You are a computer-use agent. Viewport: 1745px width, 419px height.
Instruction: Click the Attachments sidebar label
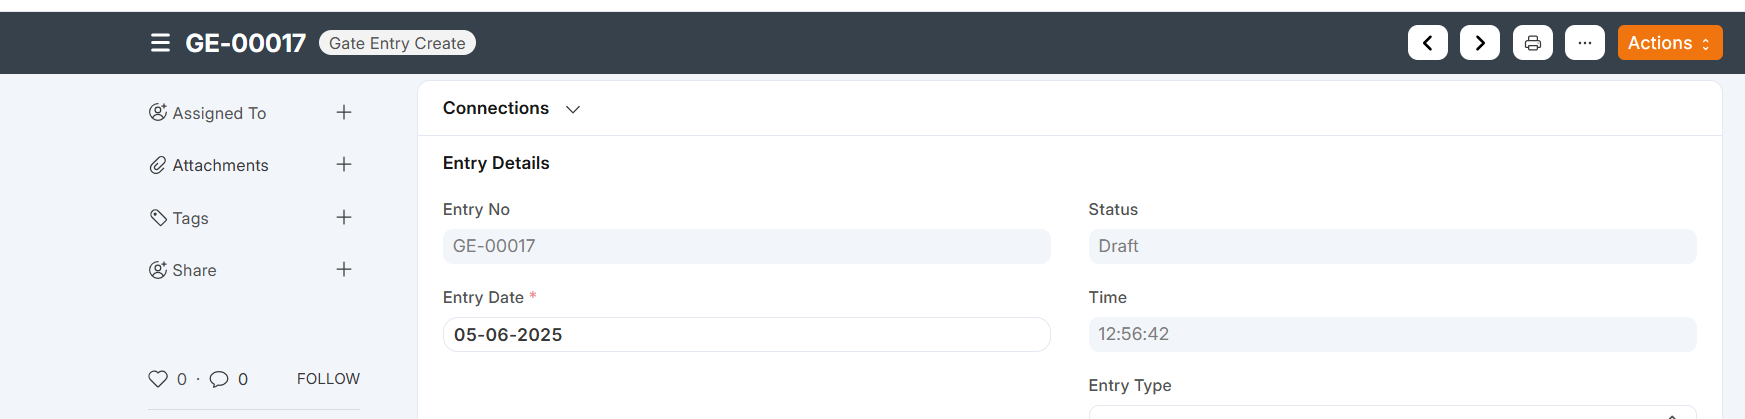(x=220, y=166)
